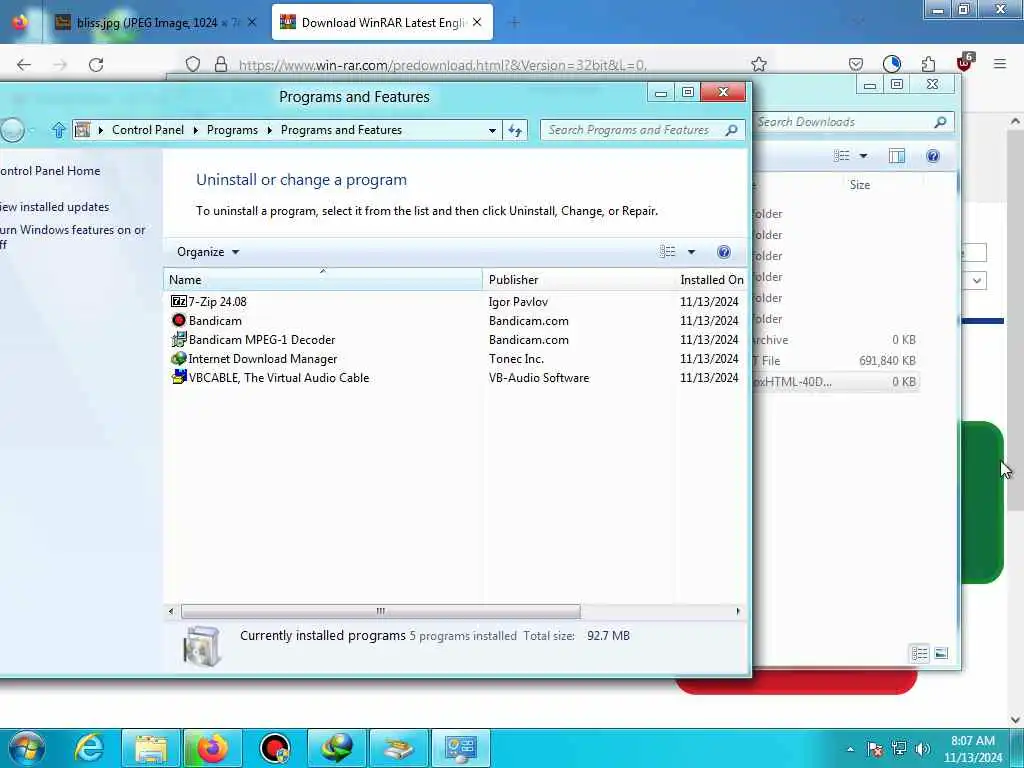1024x768 pixels.
Task: Open the Firefox hamburger menu
Action: [x=1000, y=64]
